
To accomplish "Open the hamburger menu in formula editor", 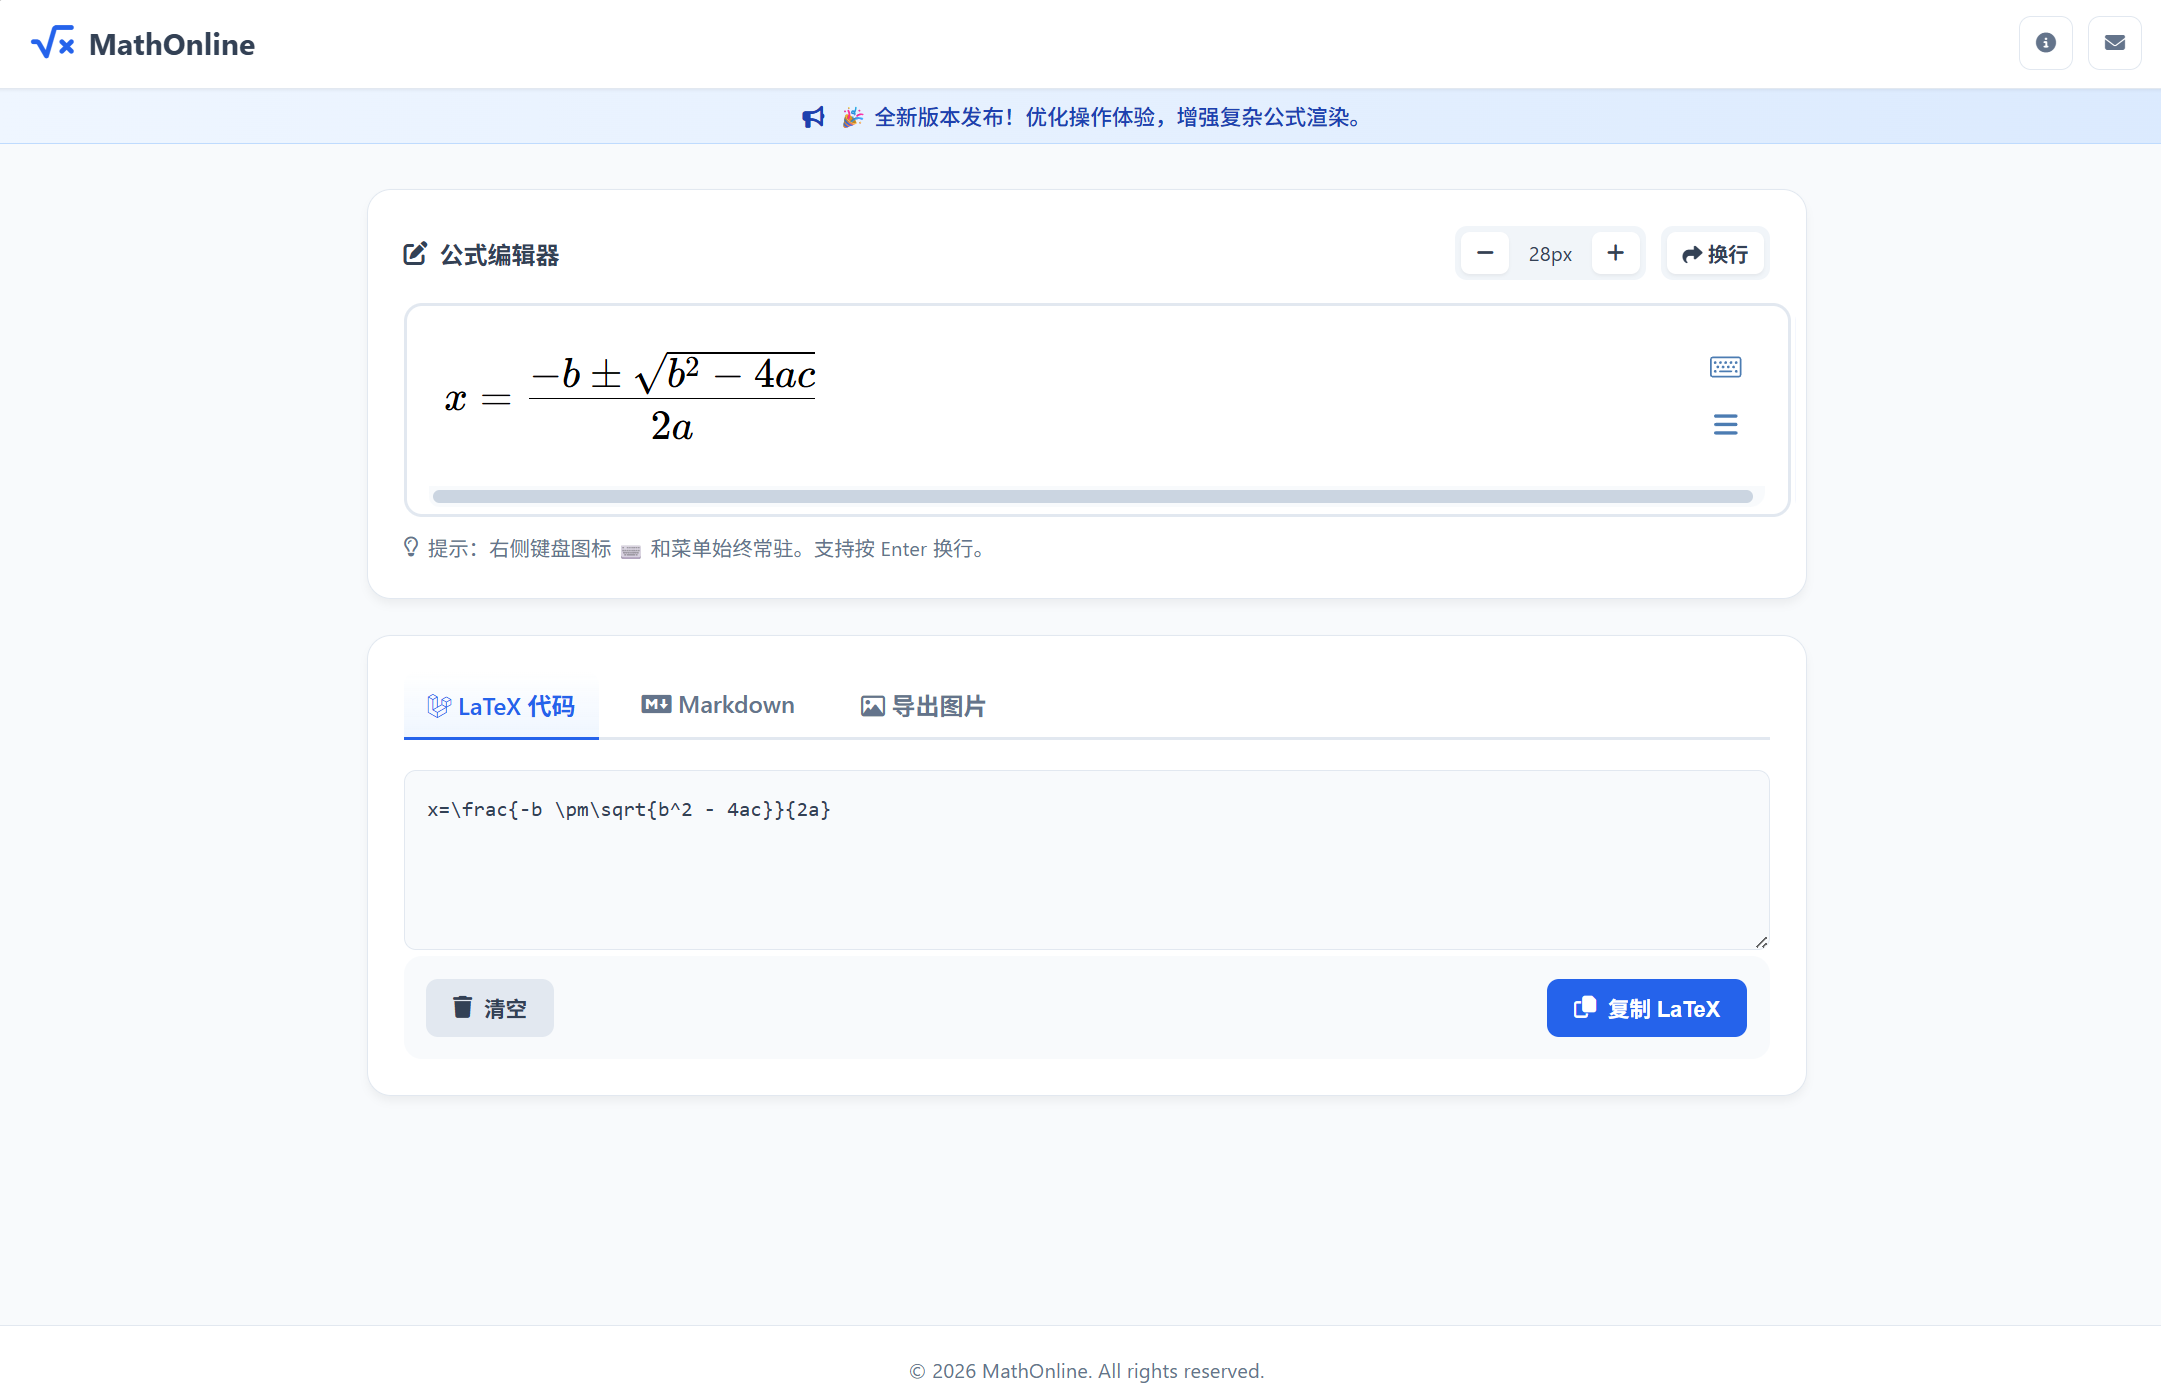I will tap(1725, 424).
